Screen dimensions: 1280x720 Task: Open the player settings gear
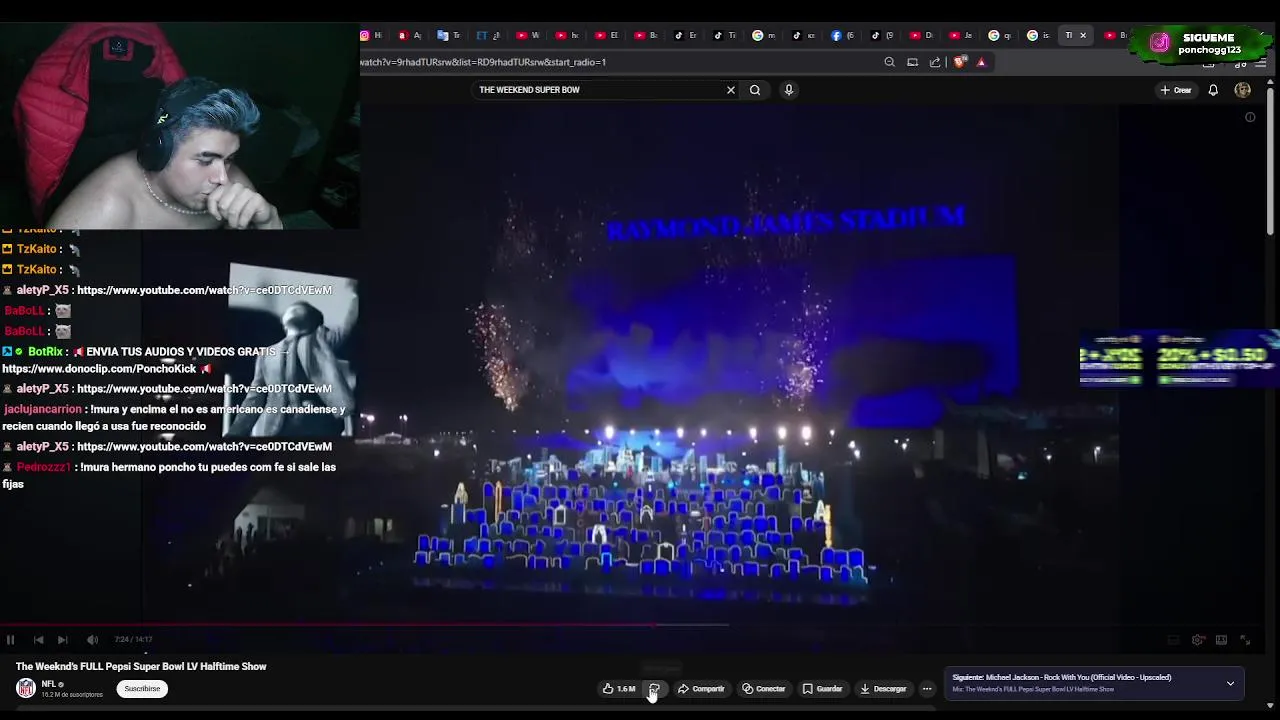pos(1198,640)
